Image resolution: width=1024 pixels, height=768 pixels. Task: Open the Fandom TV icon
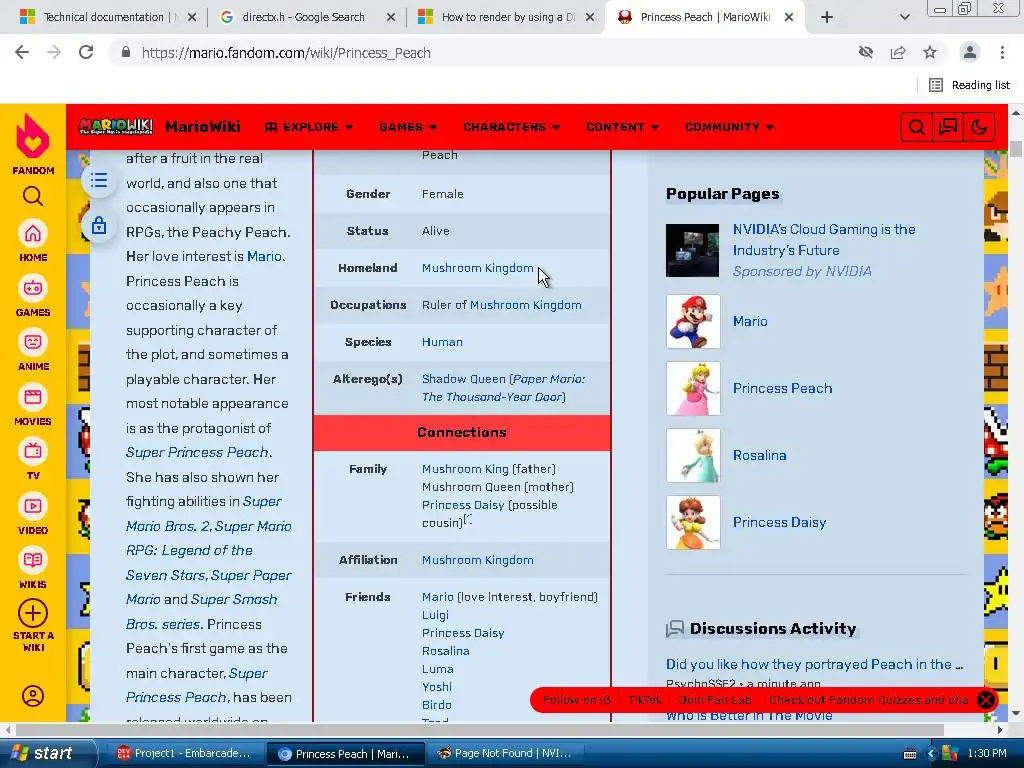[x=33, y=451]
